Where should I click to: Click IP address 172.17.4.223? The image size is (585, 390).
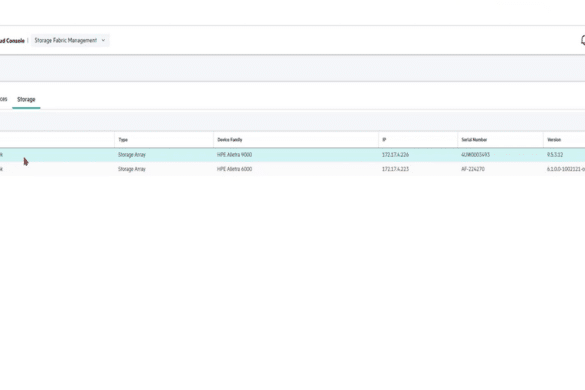[395, 169]
